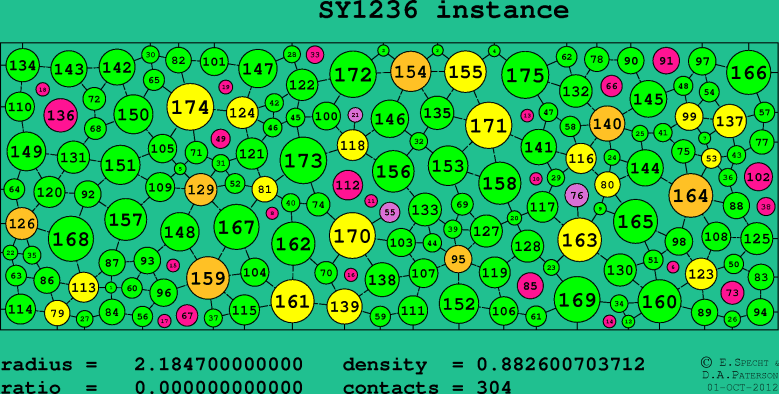Click the green circle numbered 143
The image size is (779, 394).
(x=69, y=69)
